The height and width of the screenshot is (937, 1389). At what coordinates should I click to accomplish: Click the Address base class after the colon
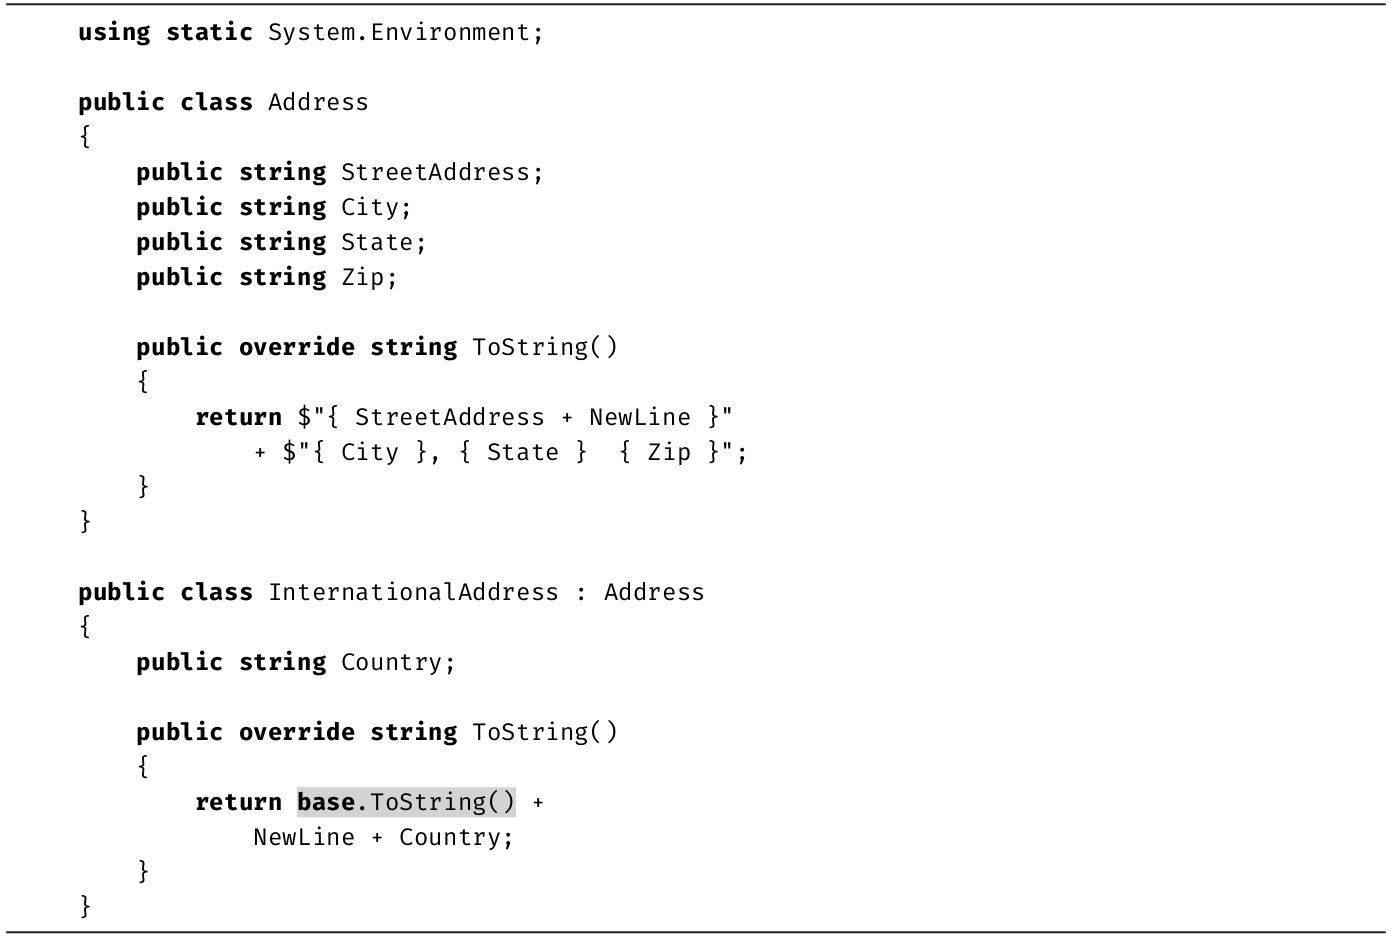654,592
